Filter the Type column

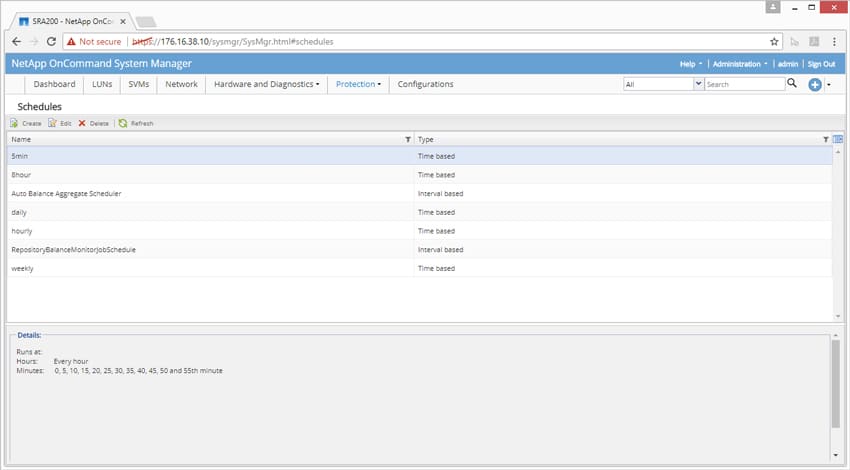826,140
